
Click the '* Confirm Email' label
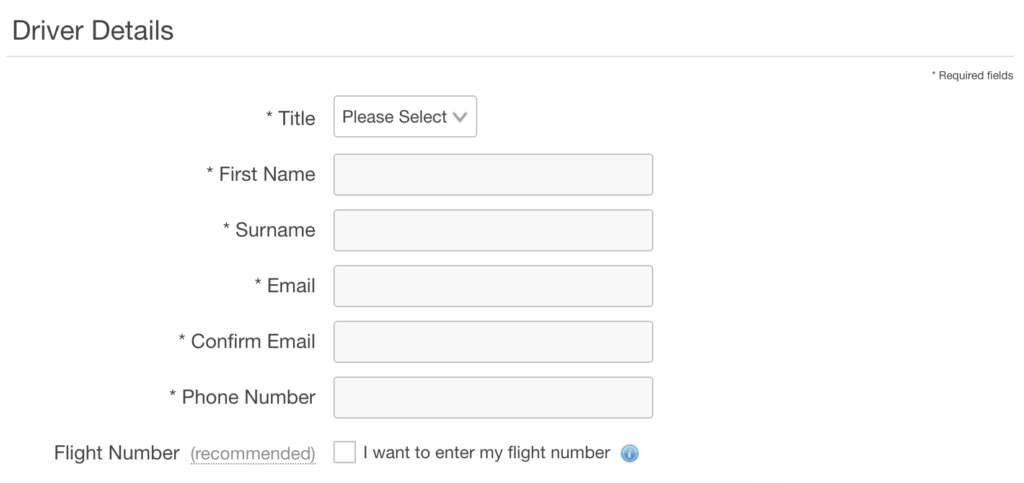(x=247, y=341)
